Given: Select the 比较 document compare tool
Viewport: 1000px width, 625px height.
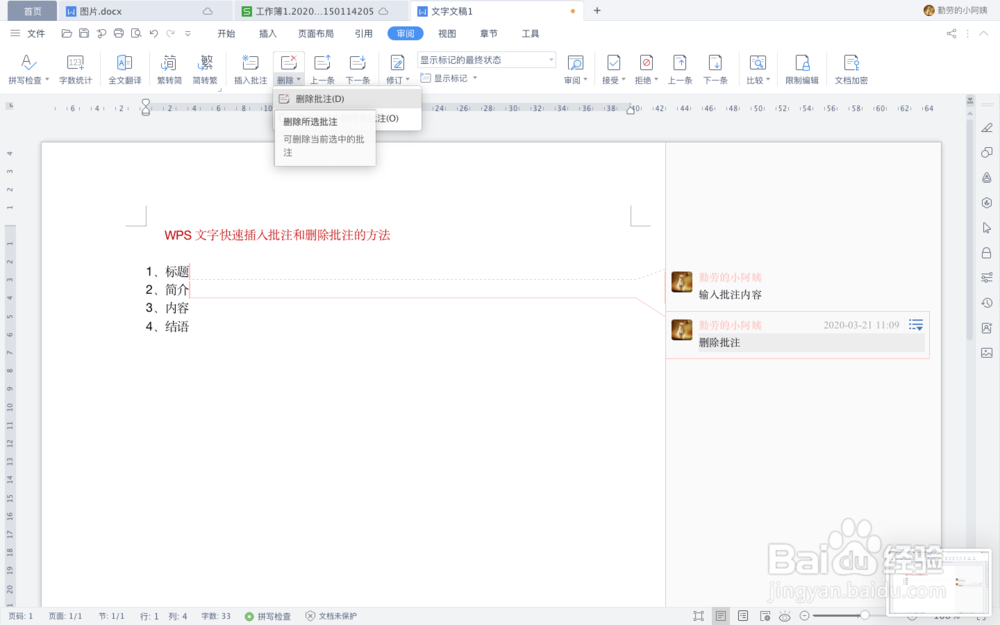Looking at the screenshot, I should pos(755,66).
